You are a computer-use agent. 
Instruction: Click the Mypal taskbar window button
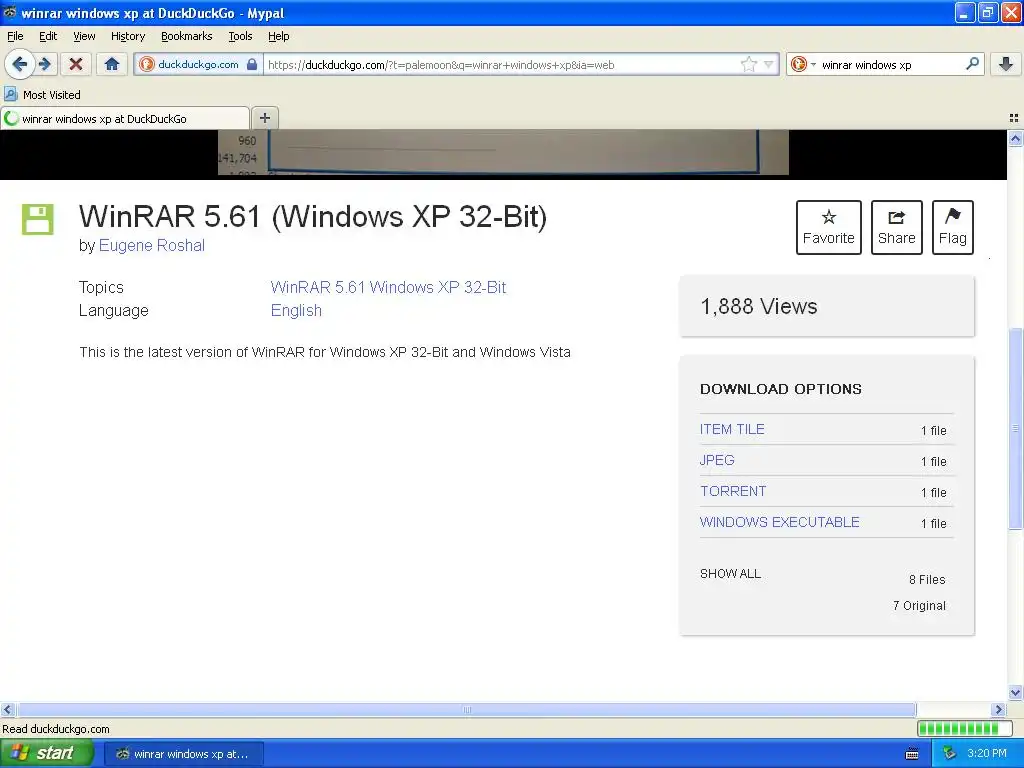click(x=184, y=754)
